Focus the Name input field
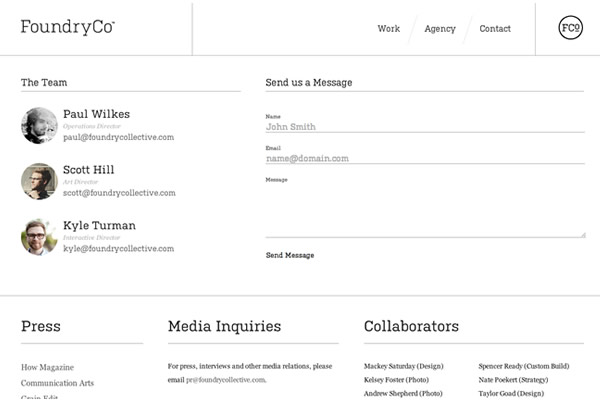The image size is (600, 400). click(424, 127)
